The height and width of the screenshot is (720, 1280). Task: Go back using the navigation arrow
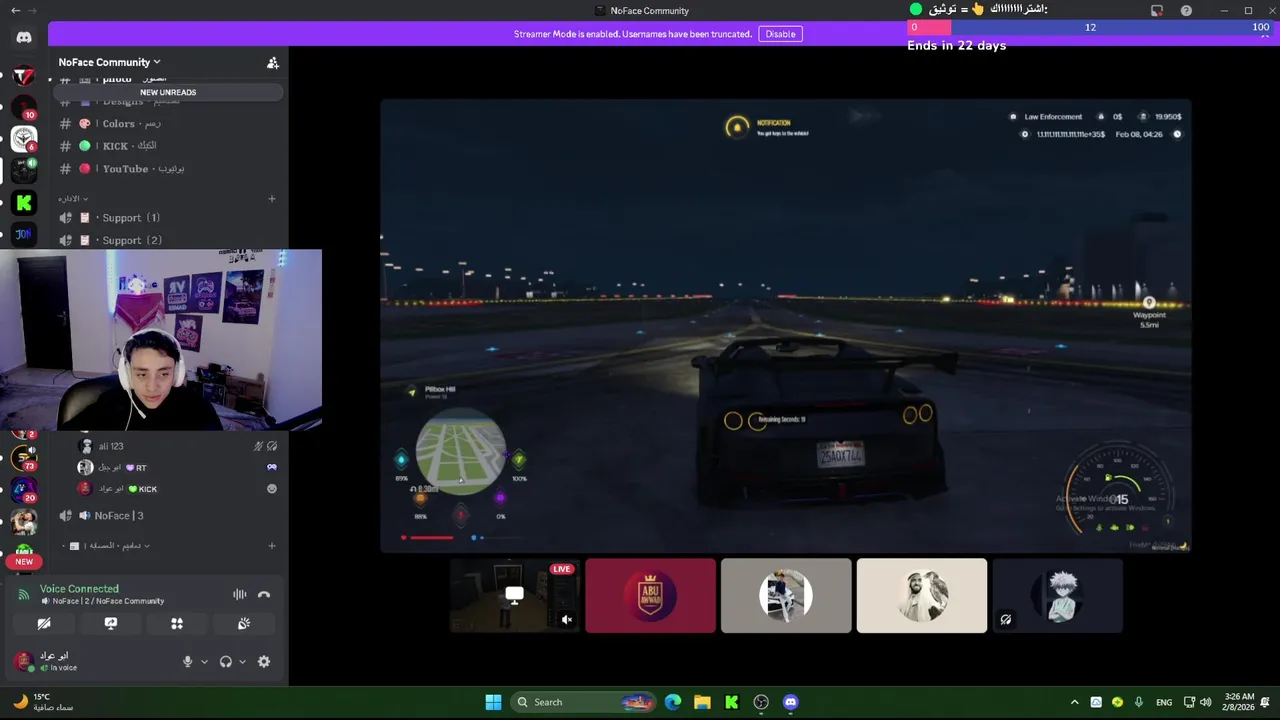coord(15,10)
